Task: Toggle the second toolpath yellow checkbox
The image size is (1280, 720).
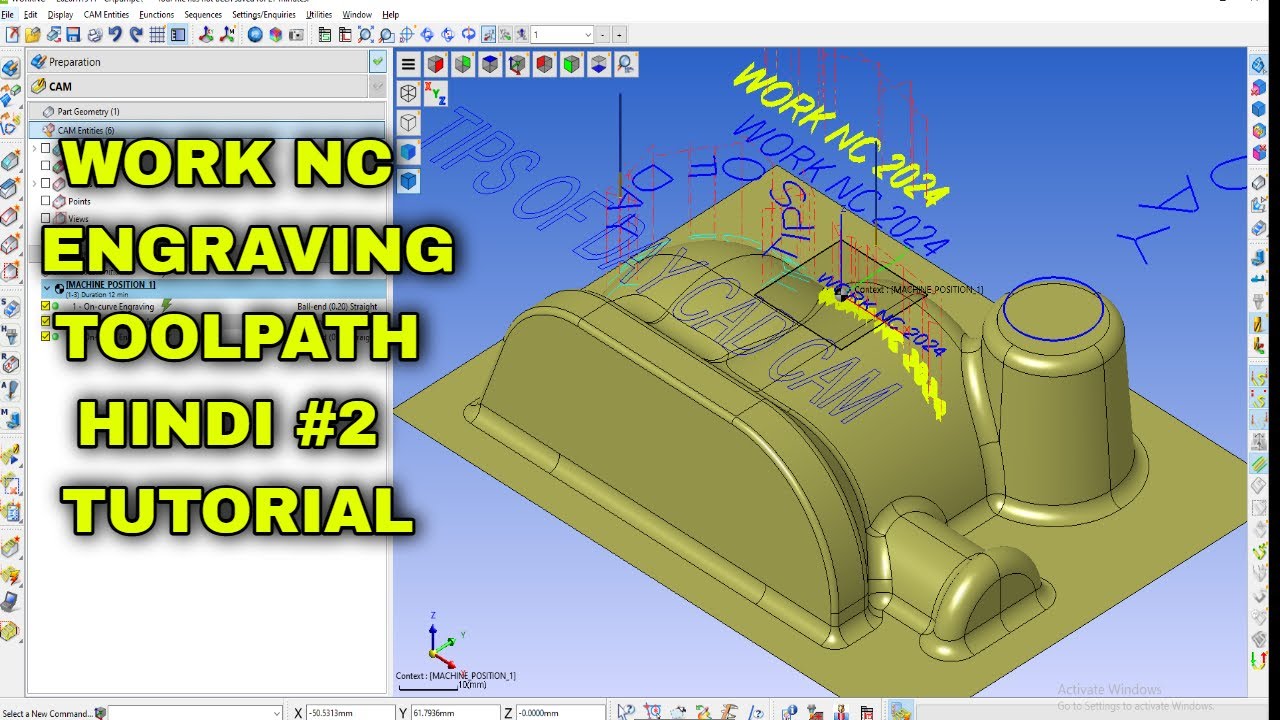Action: click(45, 321)
